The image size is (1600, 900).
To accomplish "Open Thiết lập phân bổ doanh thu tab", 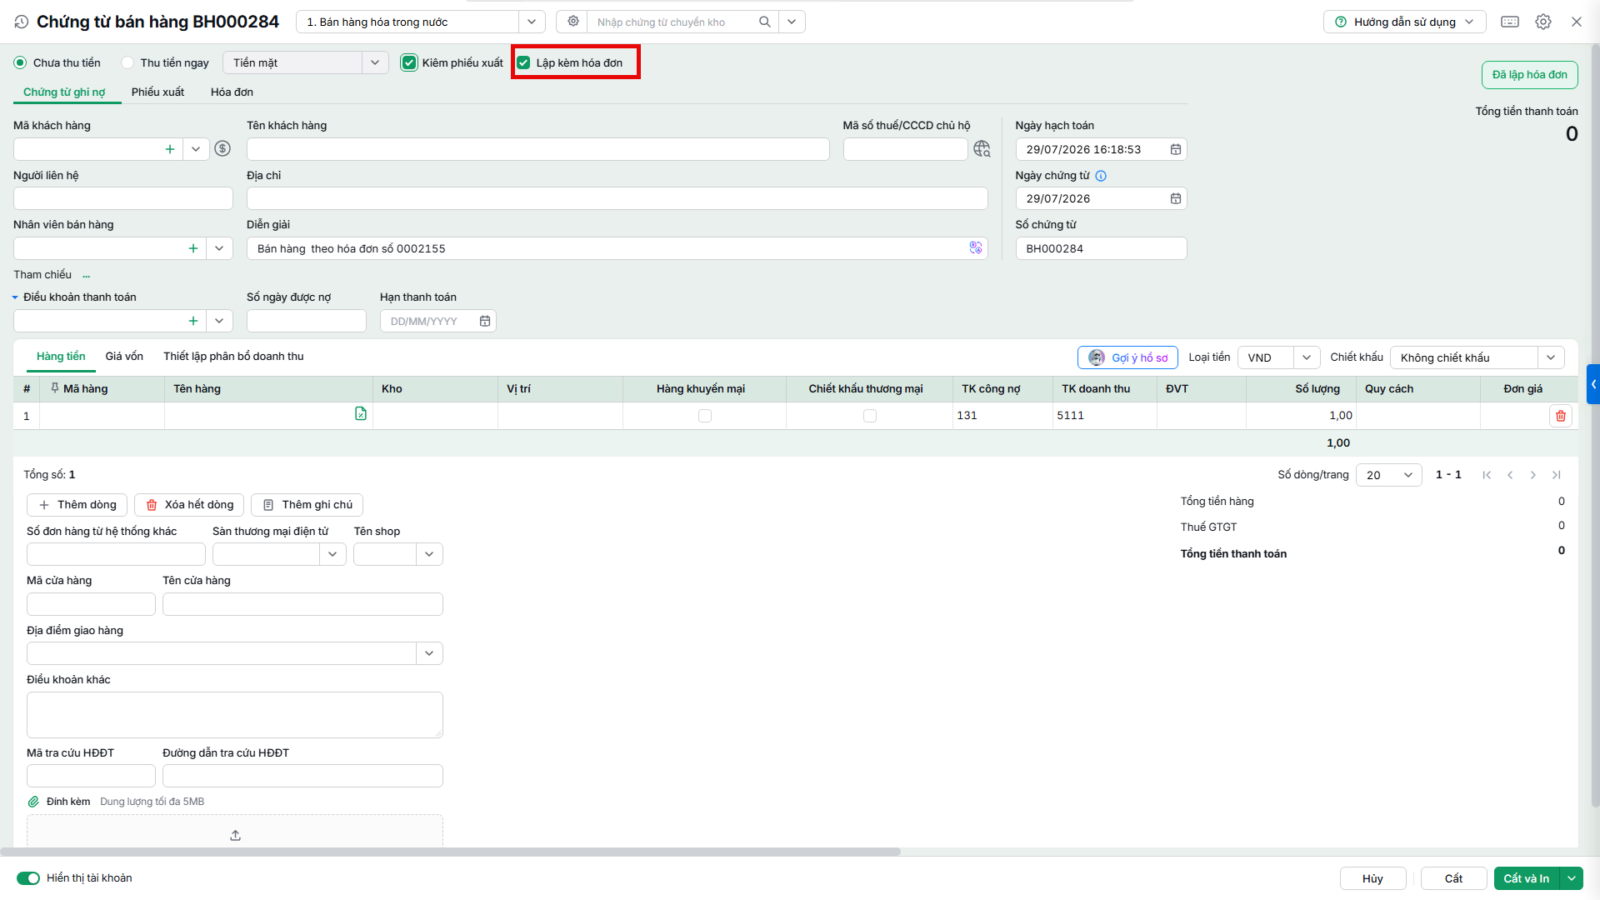I will click(x=234, y=357).
